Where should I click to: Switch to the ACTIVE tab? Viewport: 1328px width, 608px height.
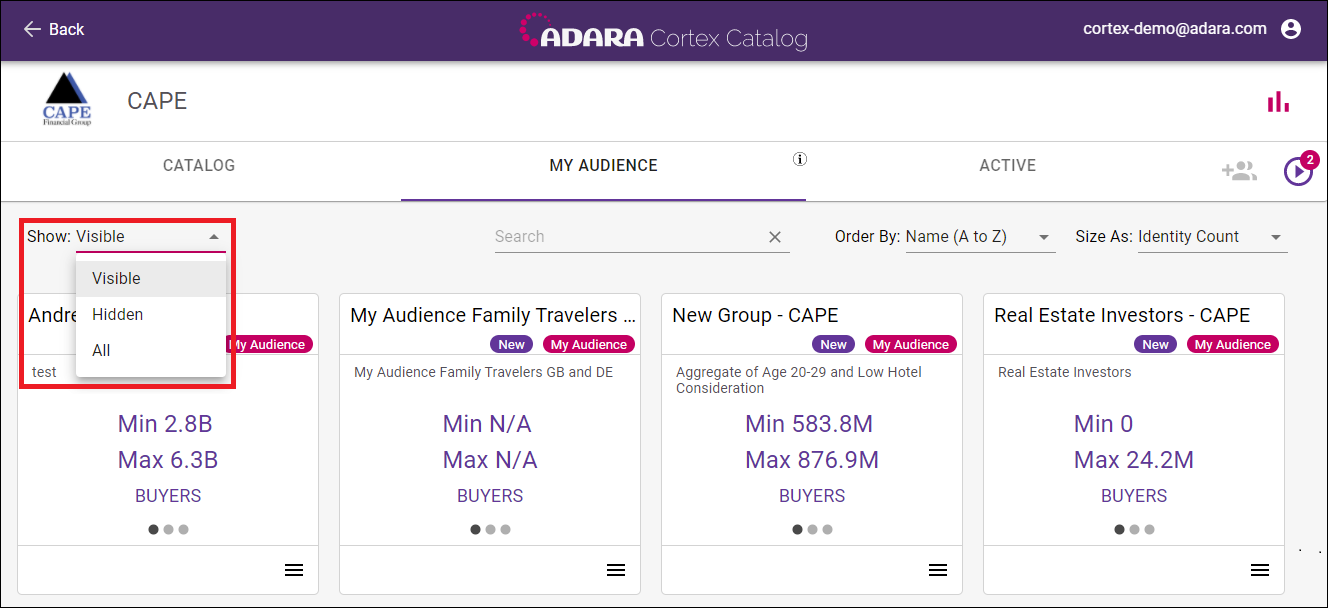(1007, 166)
